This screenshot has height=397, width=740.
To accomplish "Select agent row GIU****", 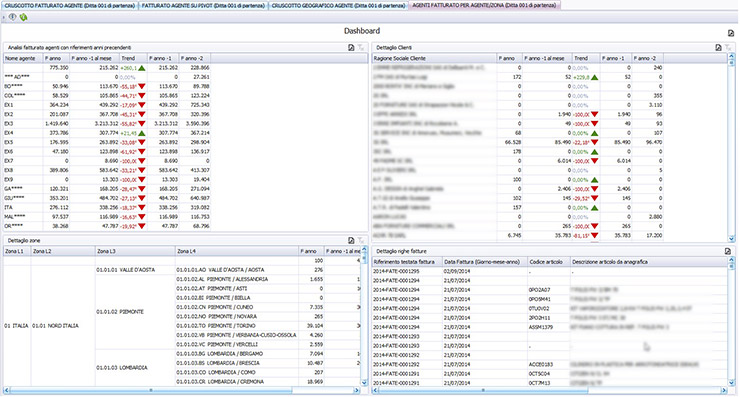I will pyautogui.click(x=107, y=198).
